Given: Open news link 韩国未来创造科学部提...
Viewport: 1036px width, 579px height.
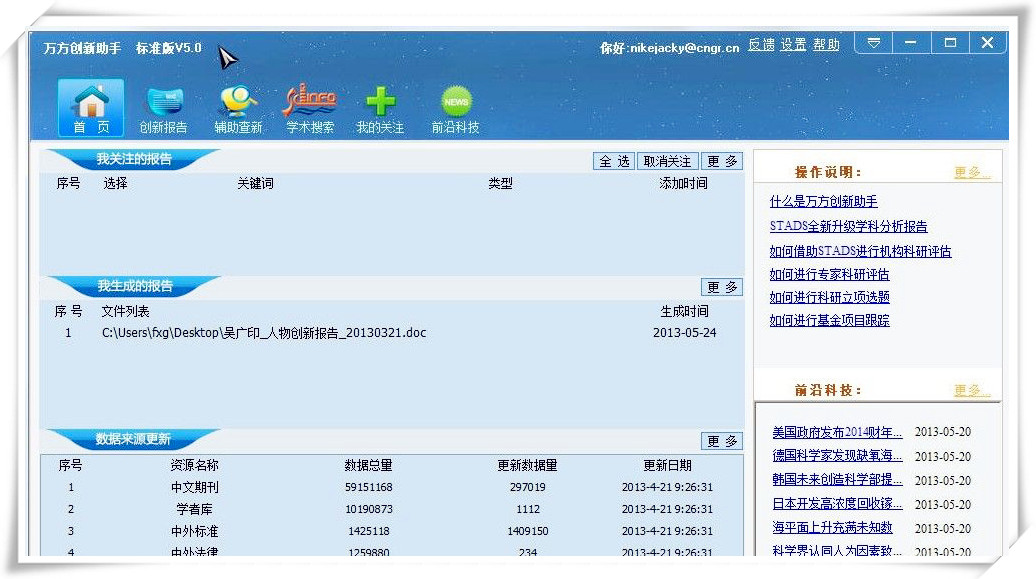Looking at the screenshot, I should (x=837, y=480).
